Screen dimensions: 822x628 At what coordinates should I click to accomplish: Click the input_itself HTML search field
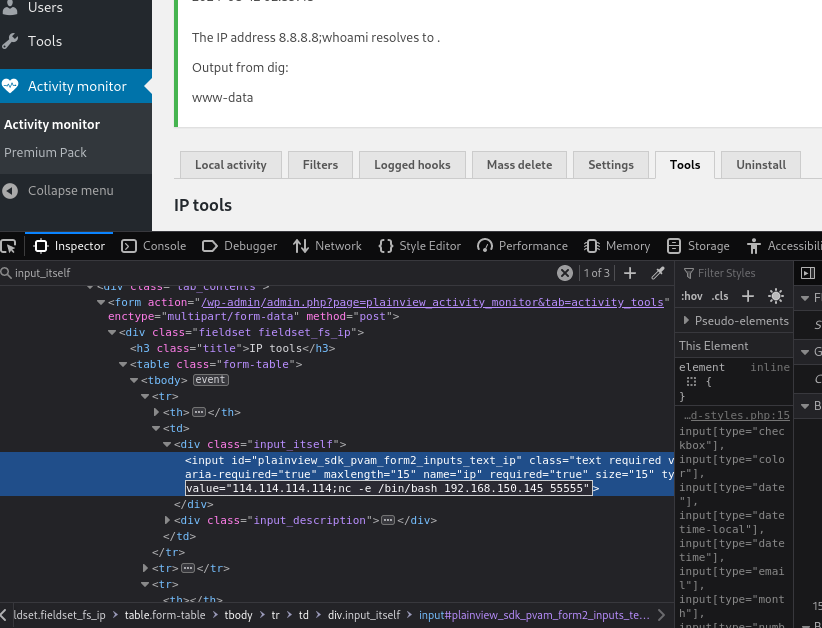(x=278, y=273)
